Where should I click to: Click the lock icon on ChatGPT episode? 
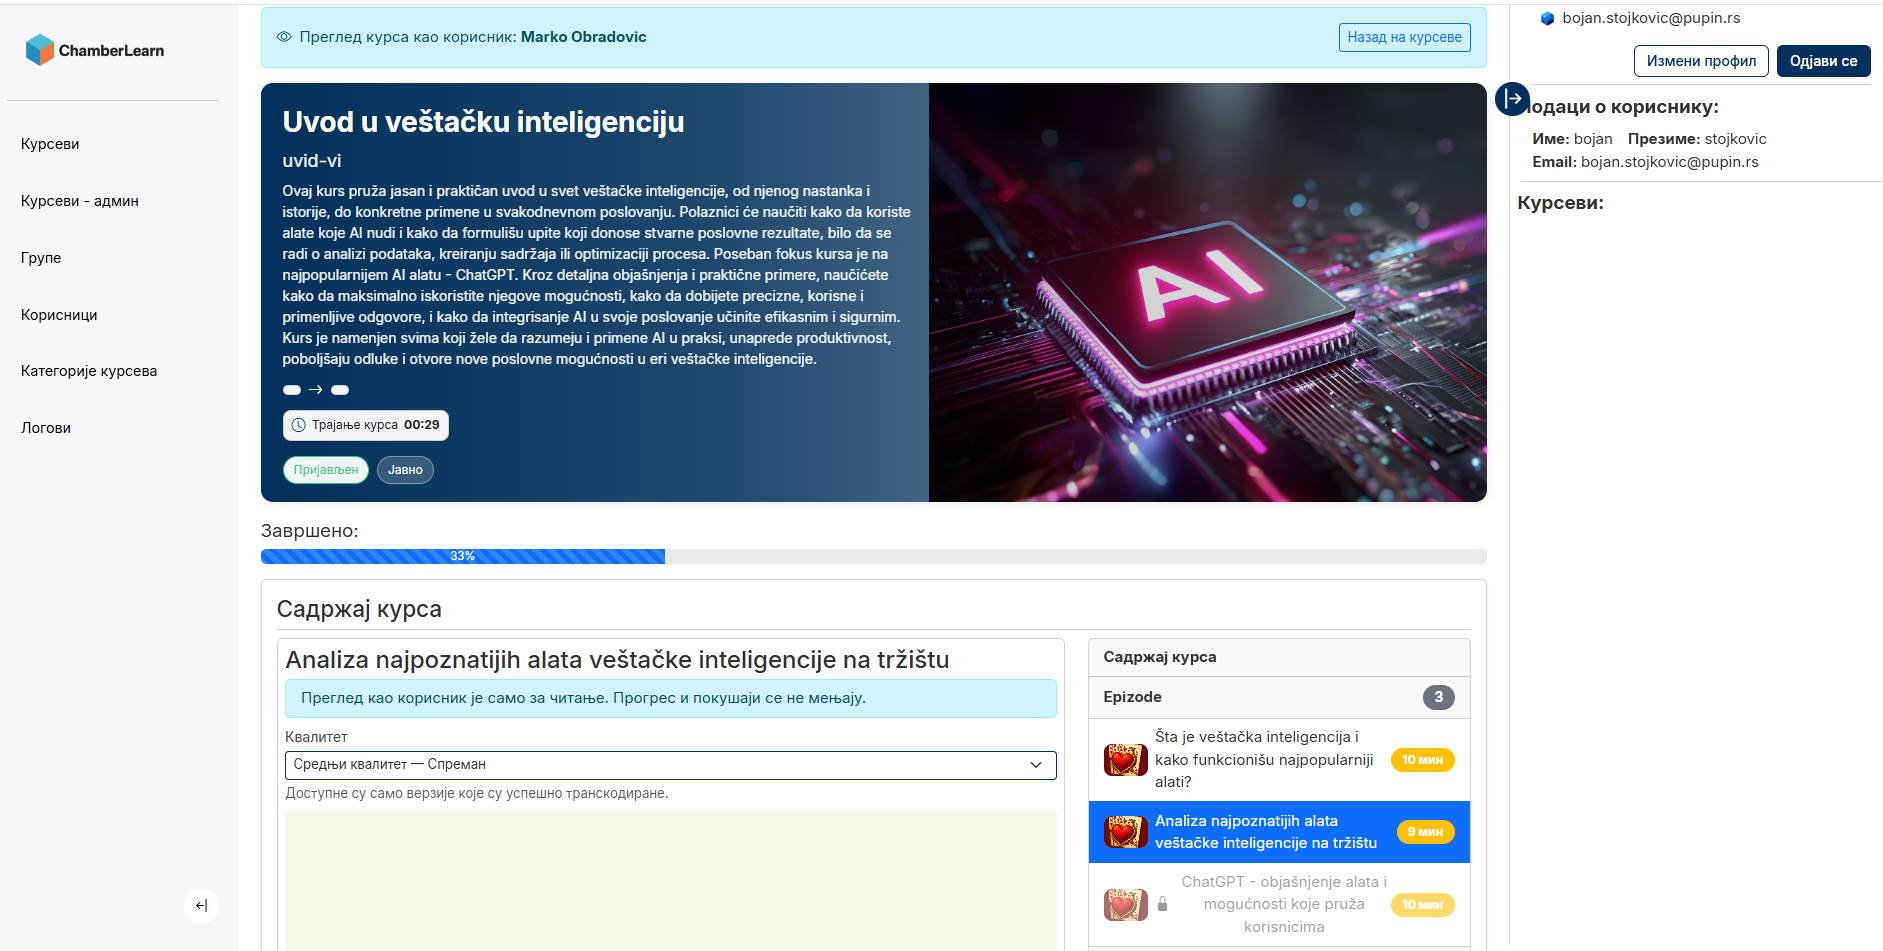tap(1162, 904)
